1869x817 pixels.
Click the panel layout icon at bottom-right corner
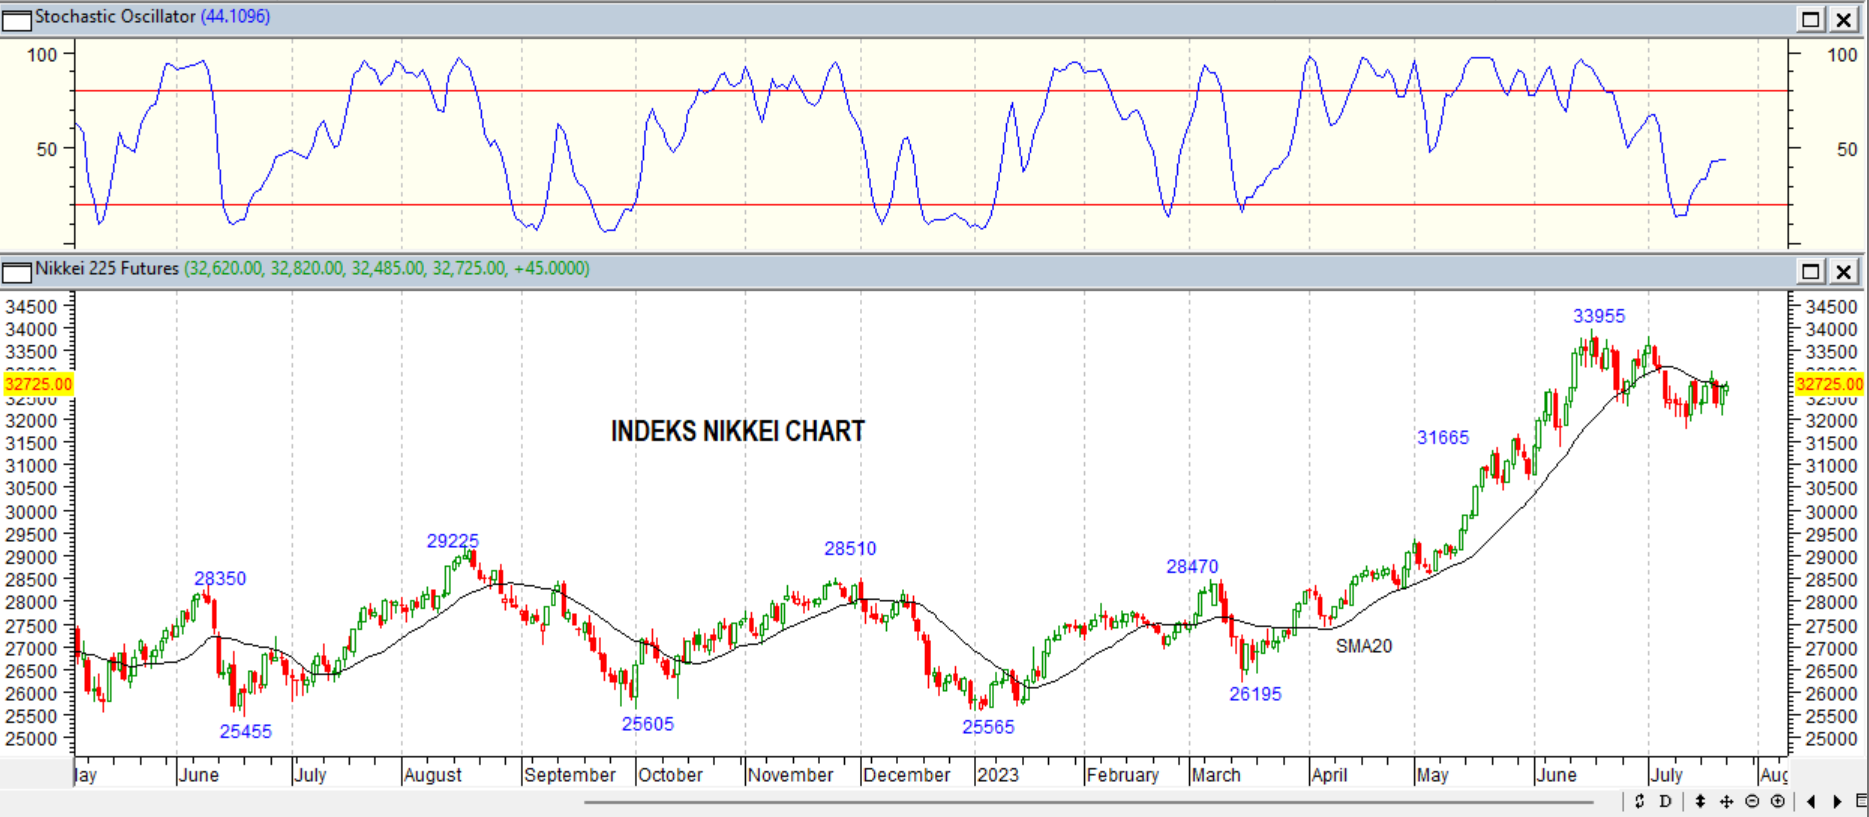pyautogui.click(x=1861, y=801)
